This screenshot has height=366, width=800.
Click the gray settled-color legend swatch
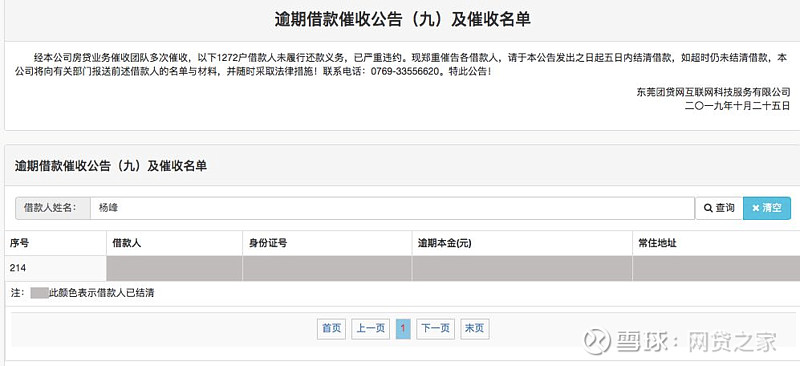point(39,293)
